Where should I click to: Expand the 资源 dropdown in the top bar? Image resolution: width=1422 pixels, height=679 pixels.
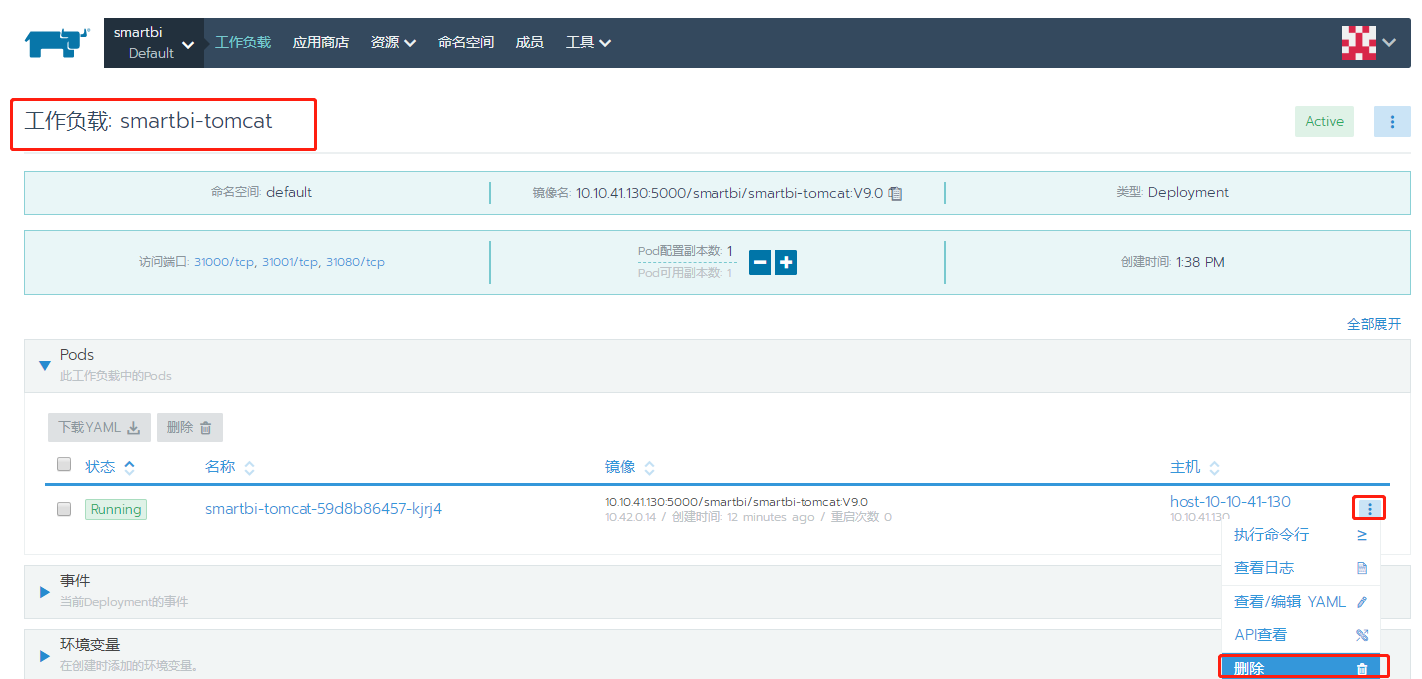pos(393,42)
